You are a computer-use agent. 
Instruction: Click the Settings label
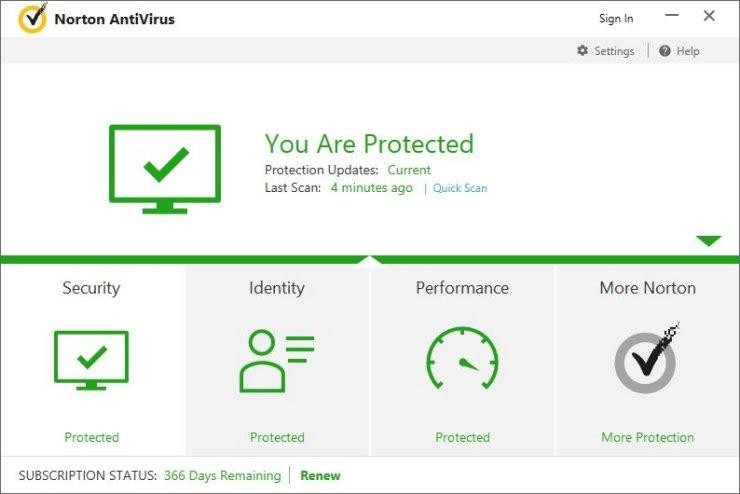(x=614, y=51)
